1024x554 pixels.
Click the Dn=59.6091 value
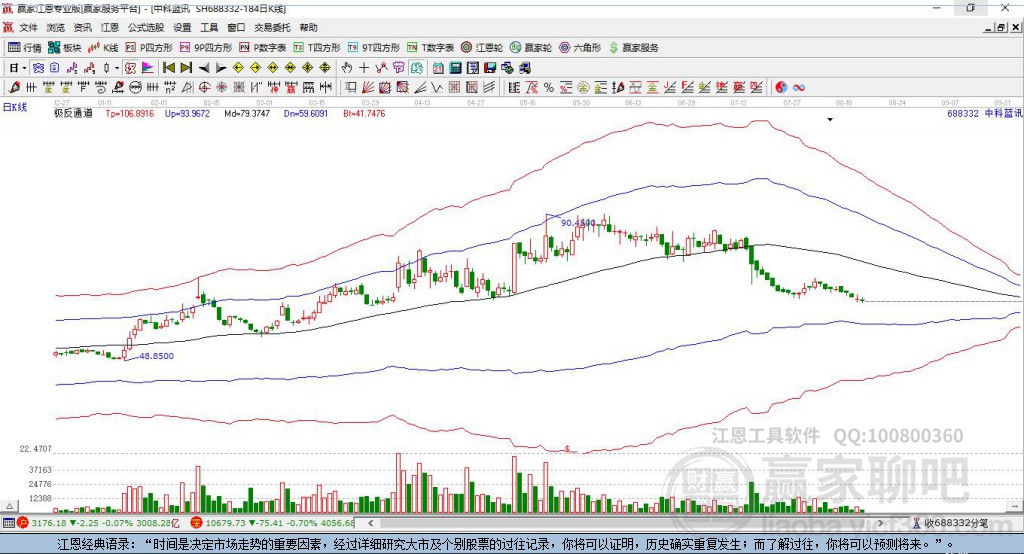tap(306, 113)
